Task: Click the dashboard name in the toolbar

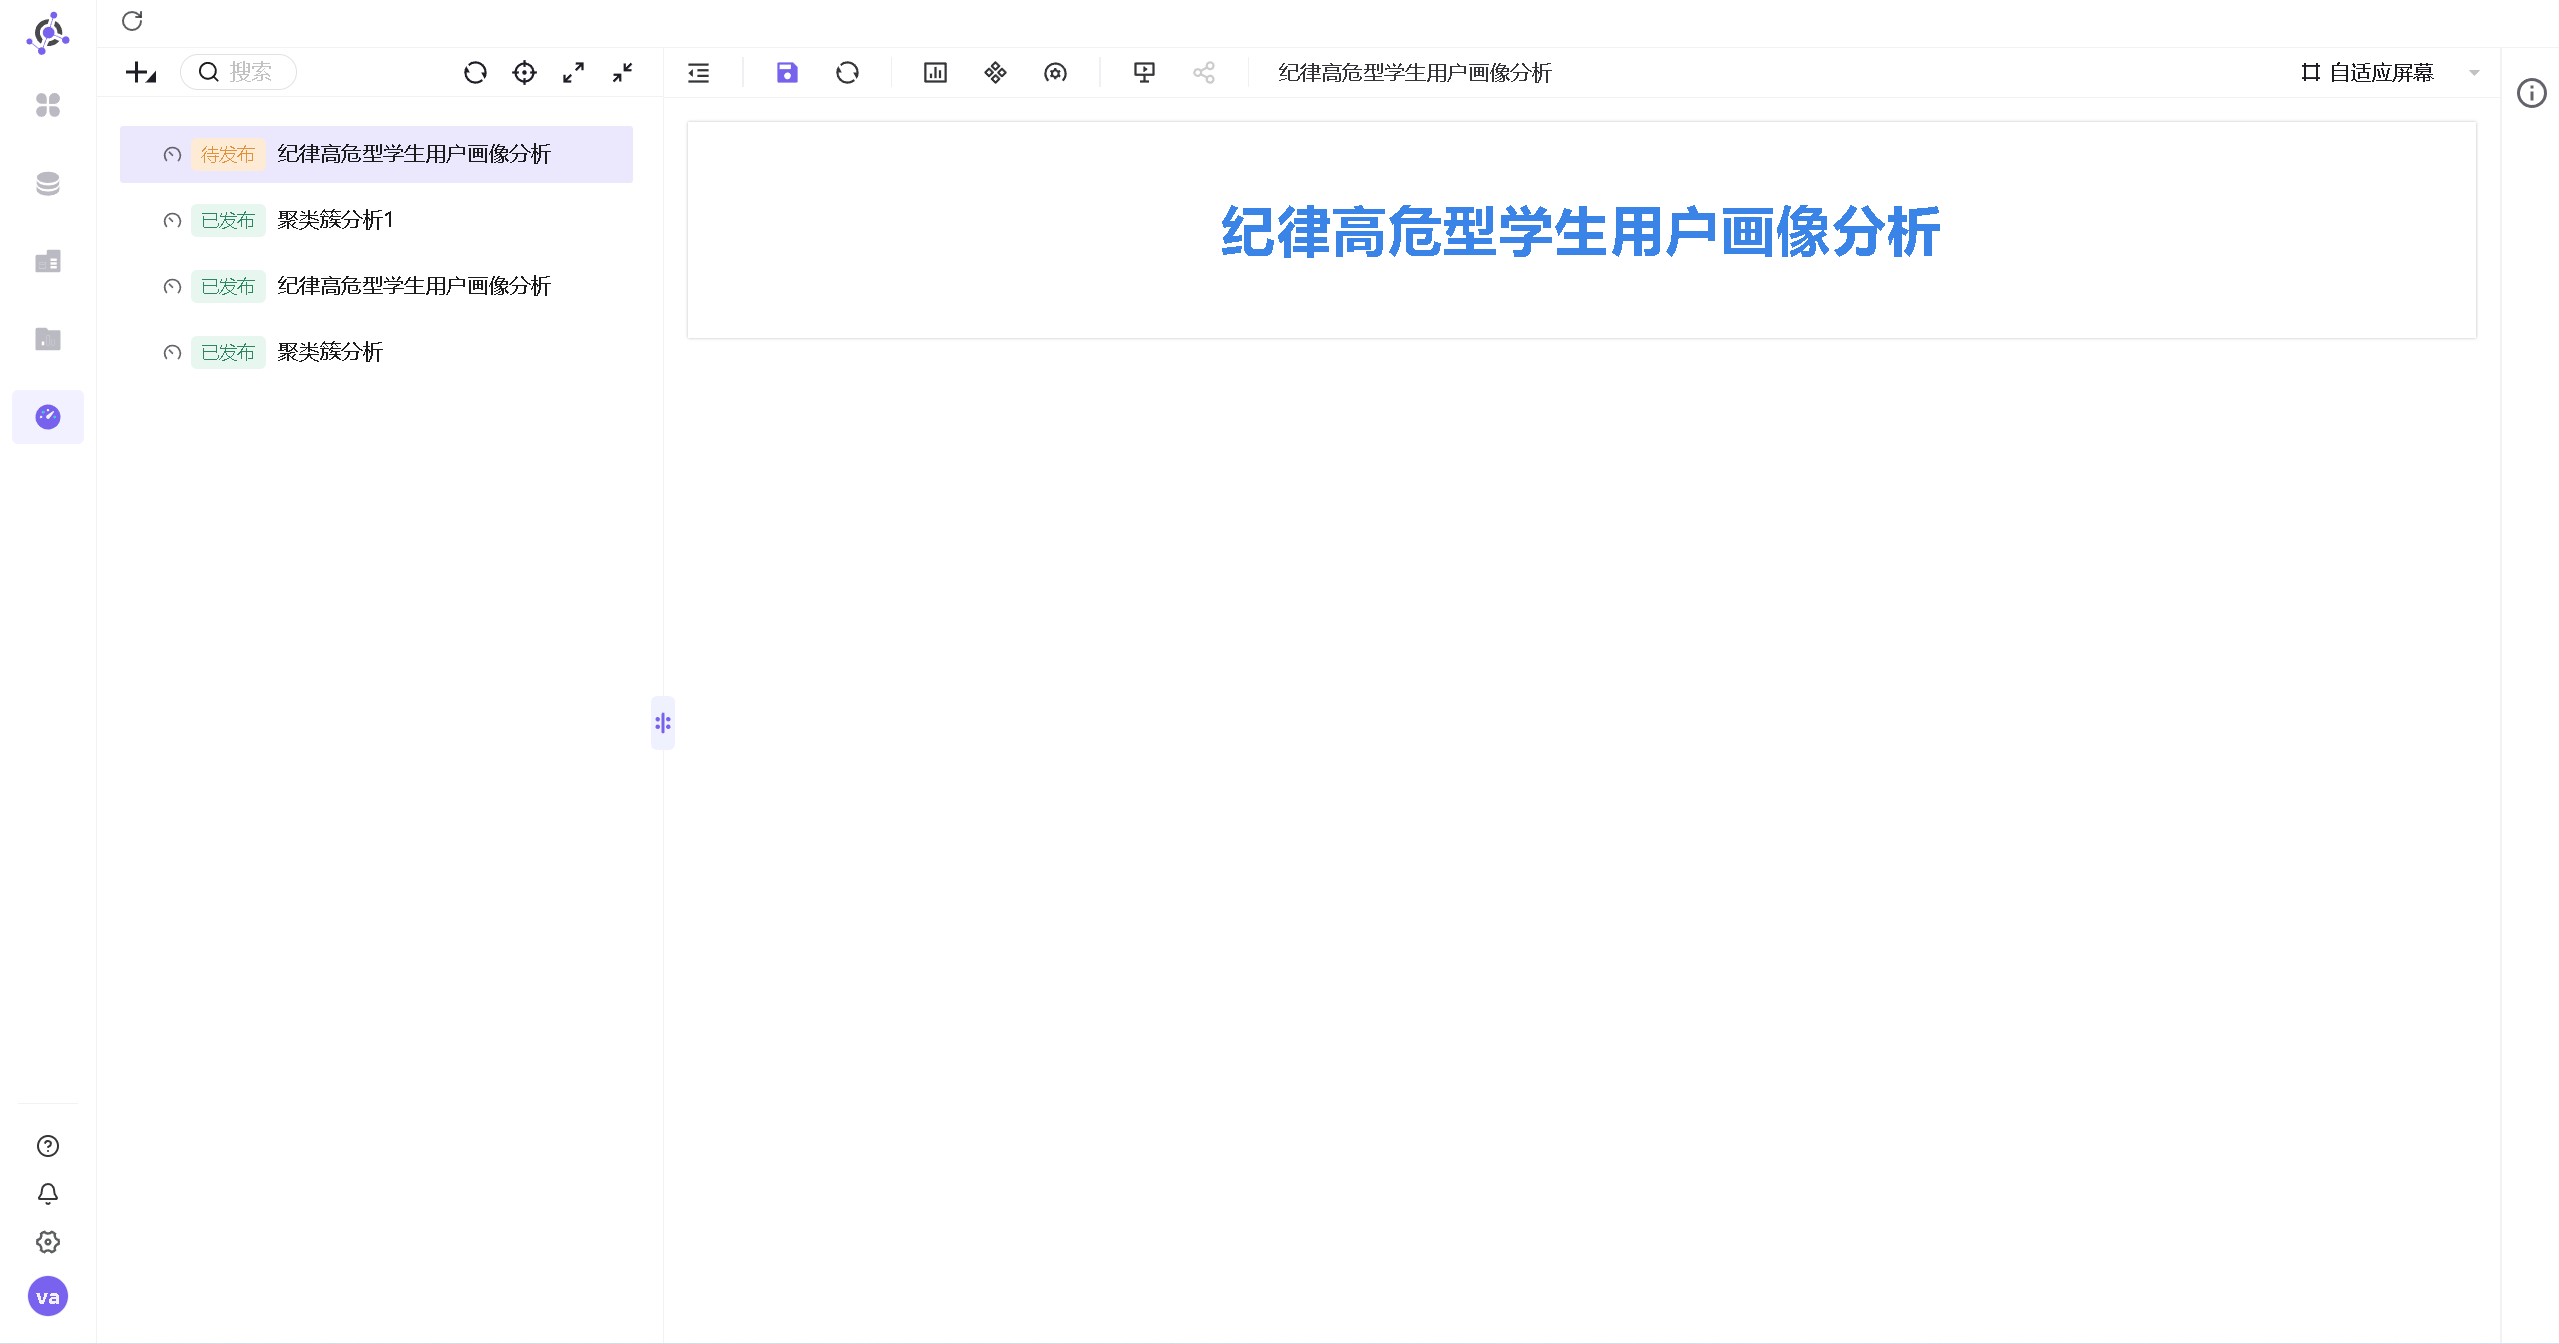Action: 1414,72
